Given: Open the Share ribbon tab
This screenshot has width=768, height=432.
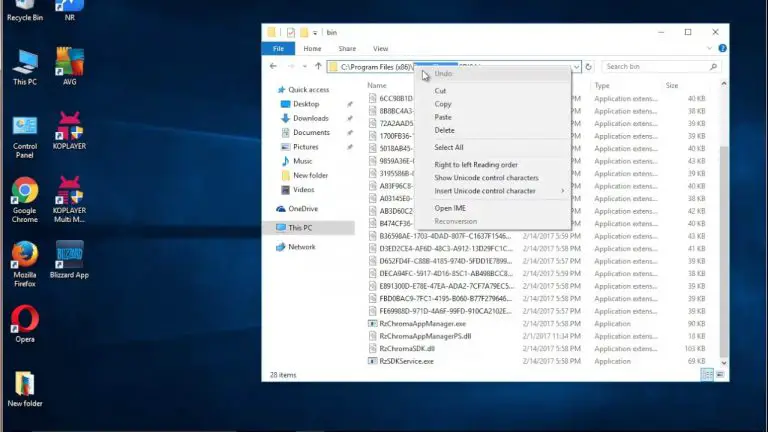Looking at the screenshot, I should [x=347, y=48].
